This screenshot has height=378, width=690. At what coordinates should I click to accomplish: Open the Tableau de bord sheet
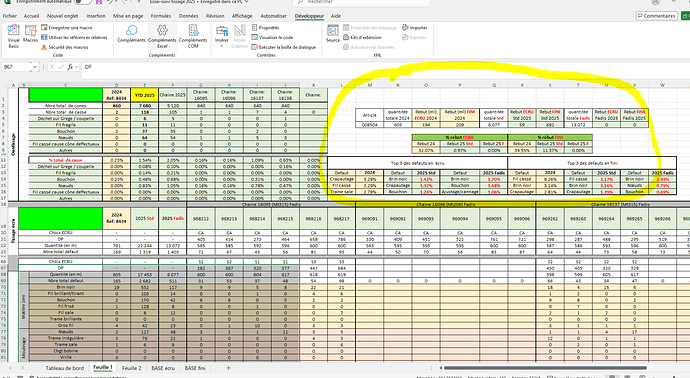(x=65, y=368)
